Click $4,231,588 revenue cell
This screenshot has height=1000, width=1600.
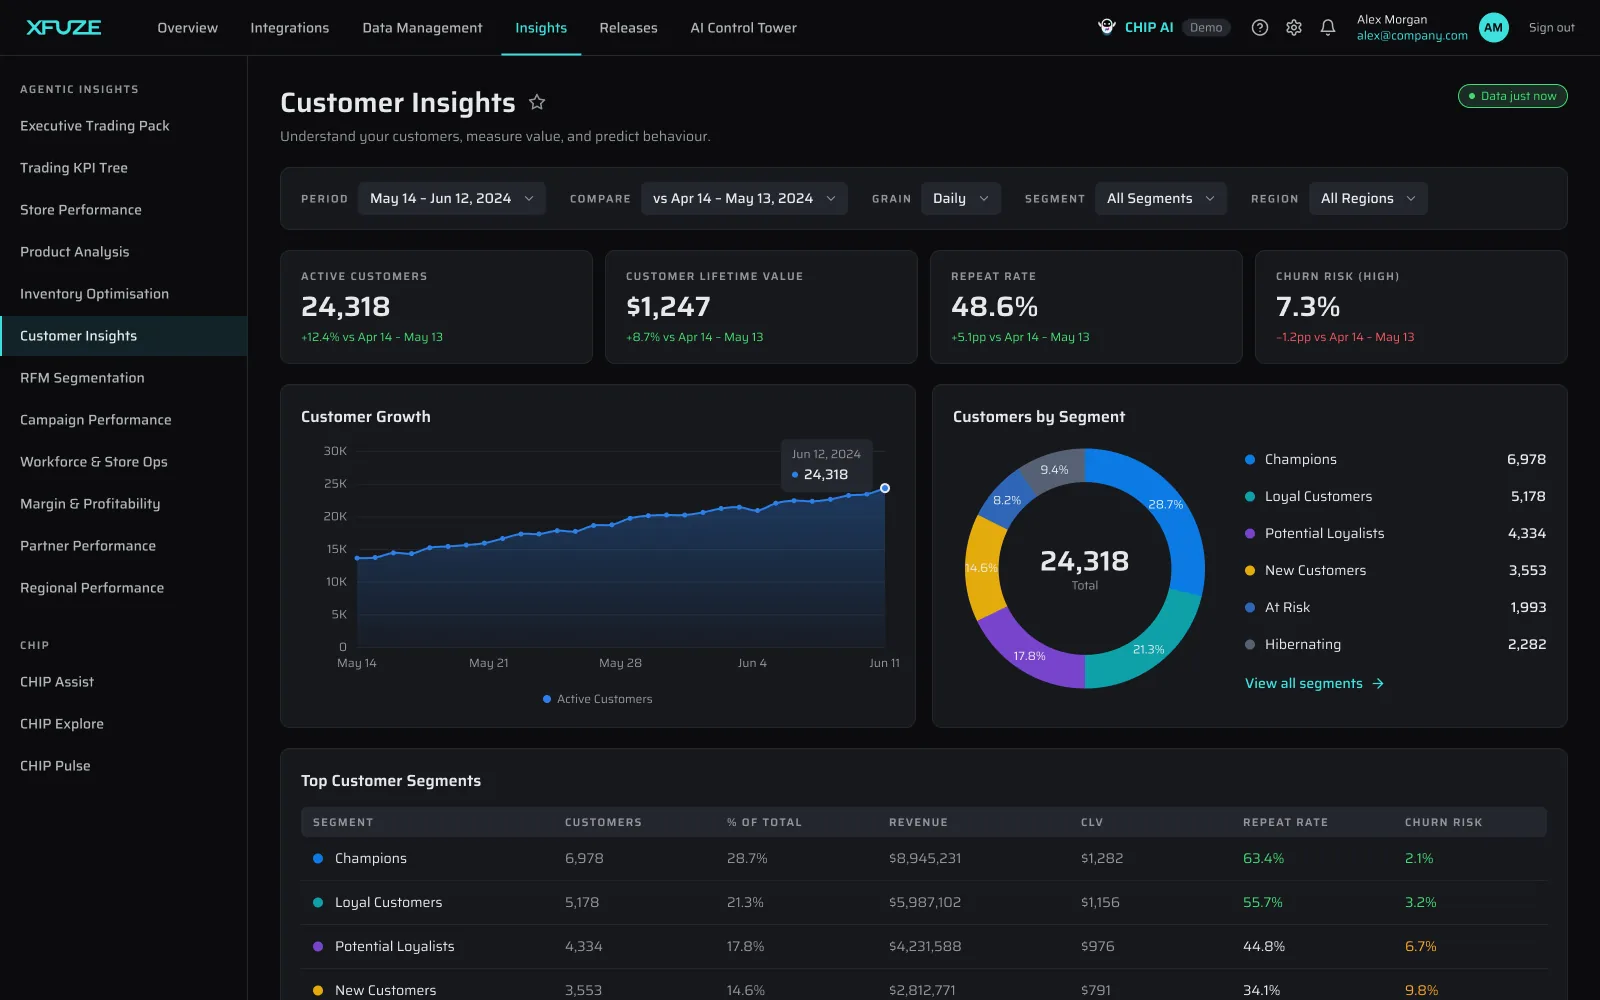(x=925, y=946)
